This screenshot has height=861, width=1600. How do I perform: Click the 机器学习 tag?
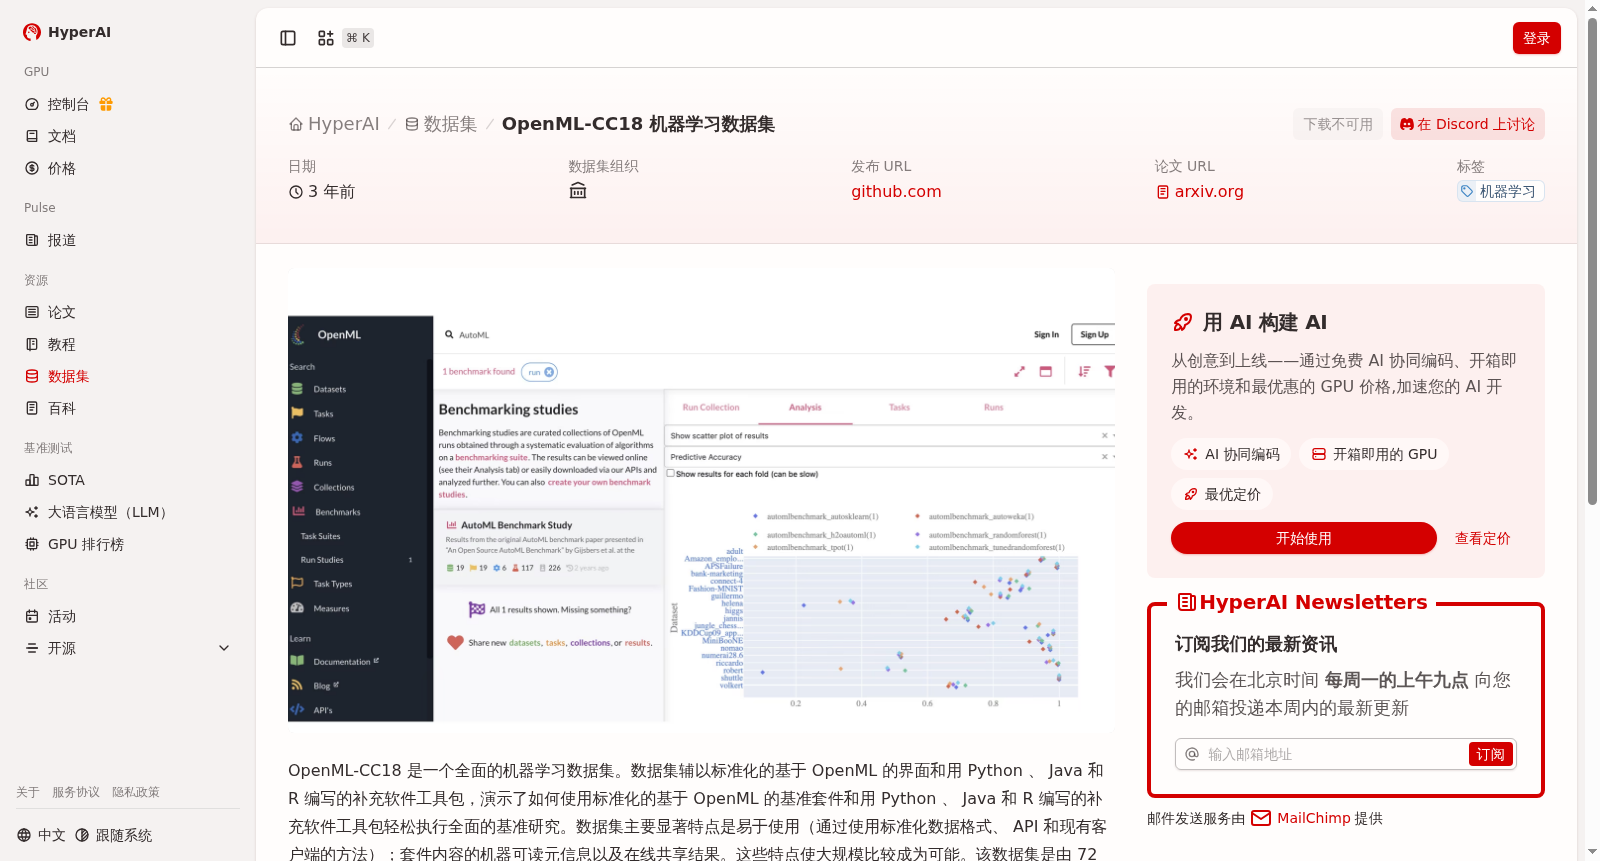(1500, 191)
